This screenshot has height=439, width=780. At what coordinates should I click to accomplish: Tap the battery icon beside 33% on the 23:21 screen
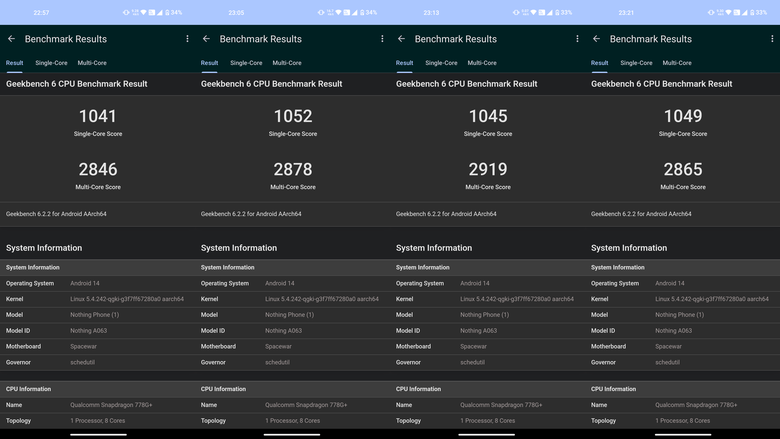(752, 12)
